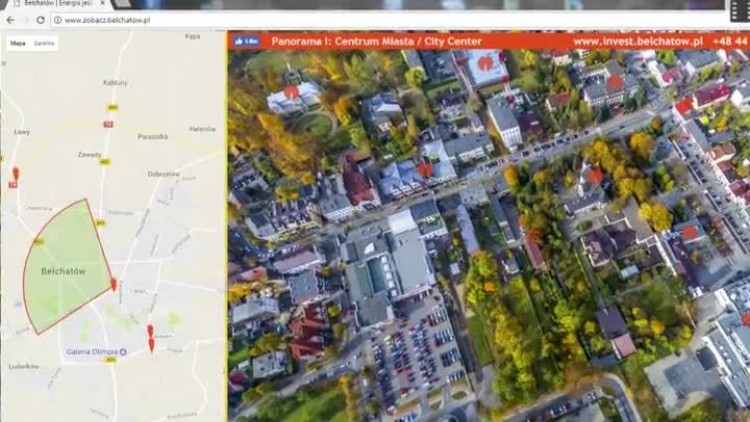This screenshot has height=422, width=750.
Task: Click the Zawady map label
Action: point(89,155)
